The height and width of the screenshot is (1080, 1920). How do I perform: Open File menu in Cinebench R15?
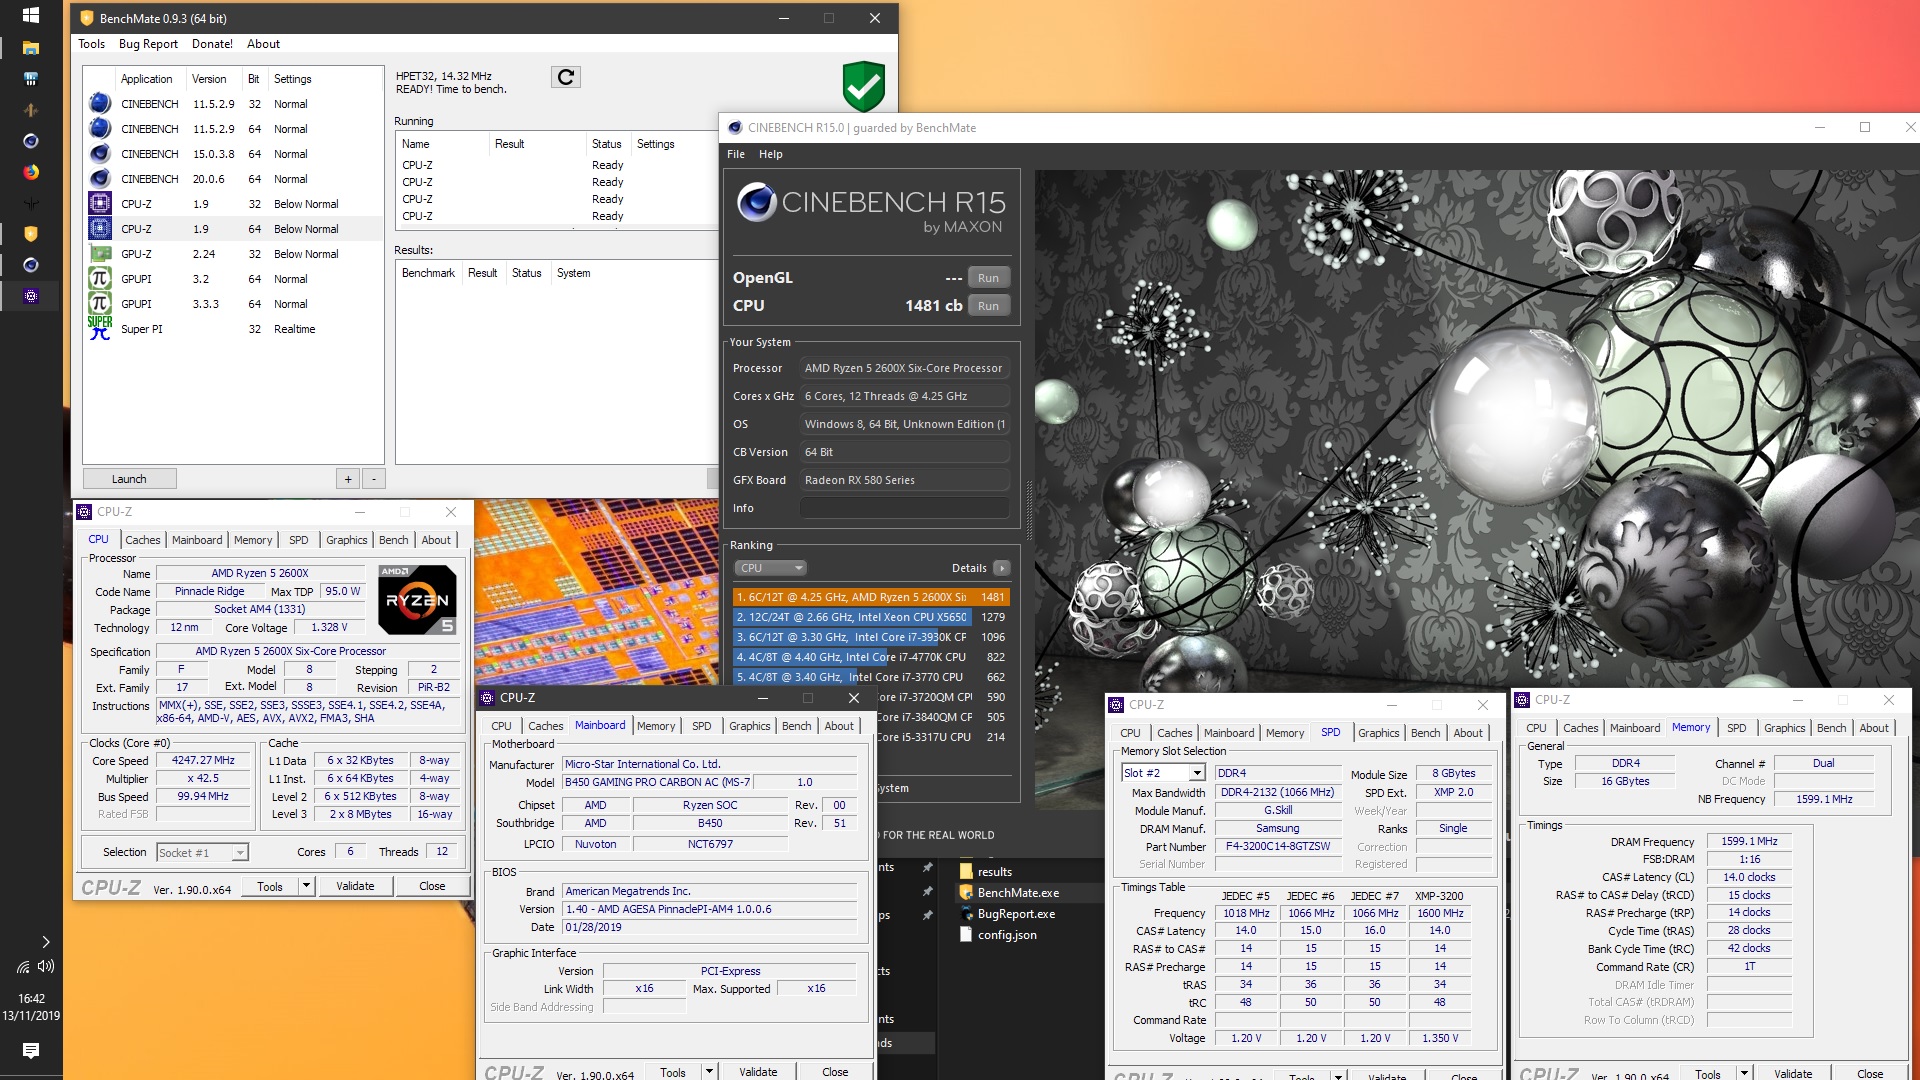(x=736, y=154)
